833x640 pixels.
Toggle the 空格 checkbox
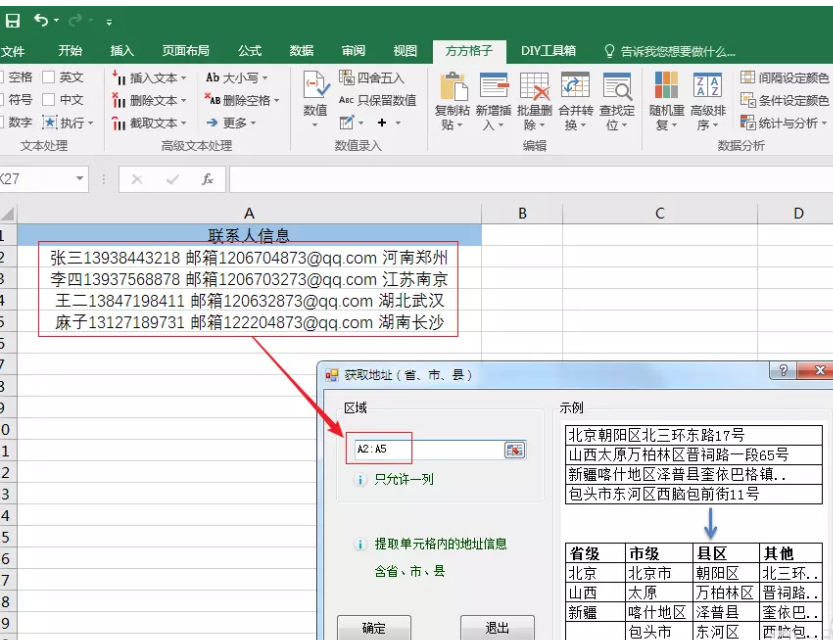[2, 78]
